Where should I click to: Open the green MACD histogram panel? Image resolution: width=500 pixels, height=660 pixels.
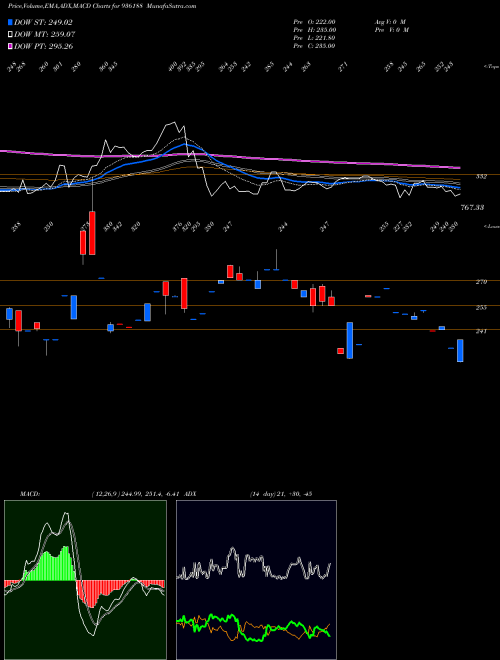click(x=85, y=580)
